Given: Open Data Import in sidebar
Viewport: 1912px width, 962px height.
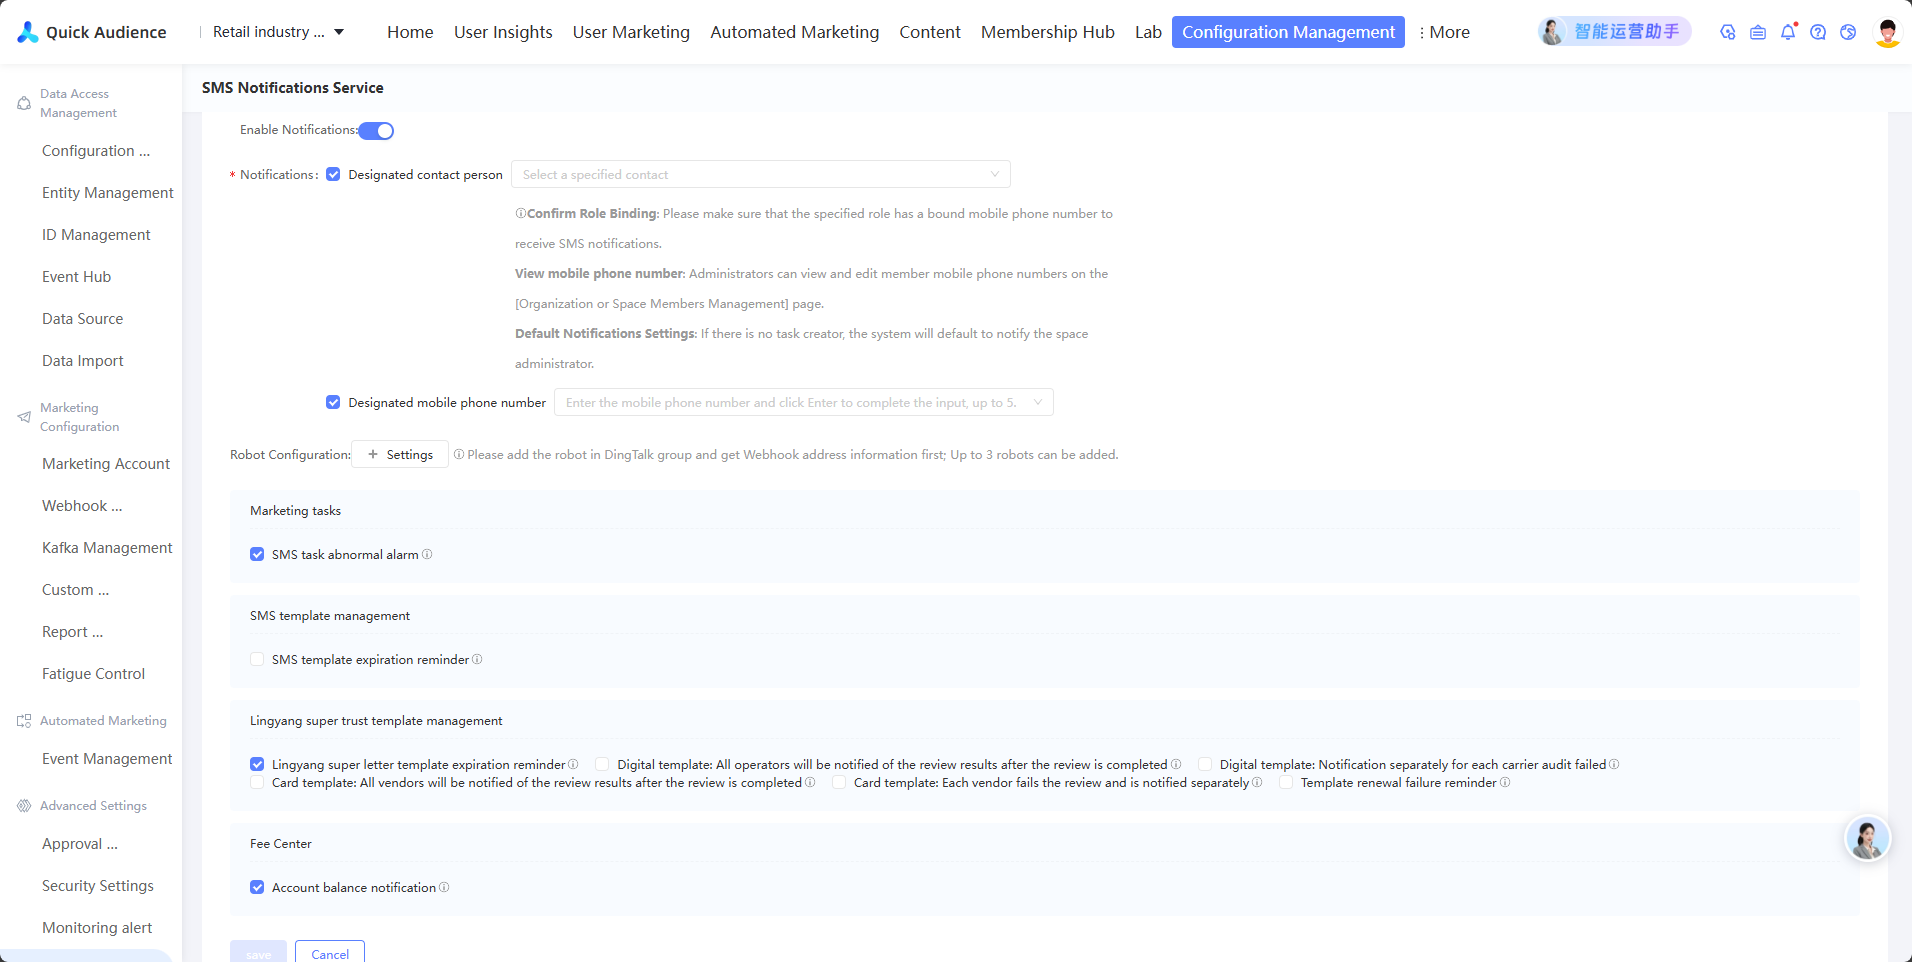Looking at the screenshot, I should 82,361.
